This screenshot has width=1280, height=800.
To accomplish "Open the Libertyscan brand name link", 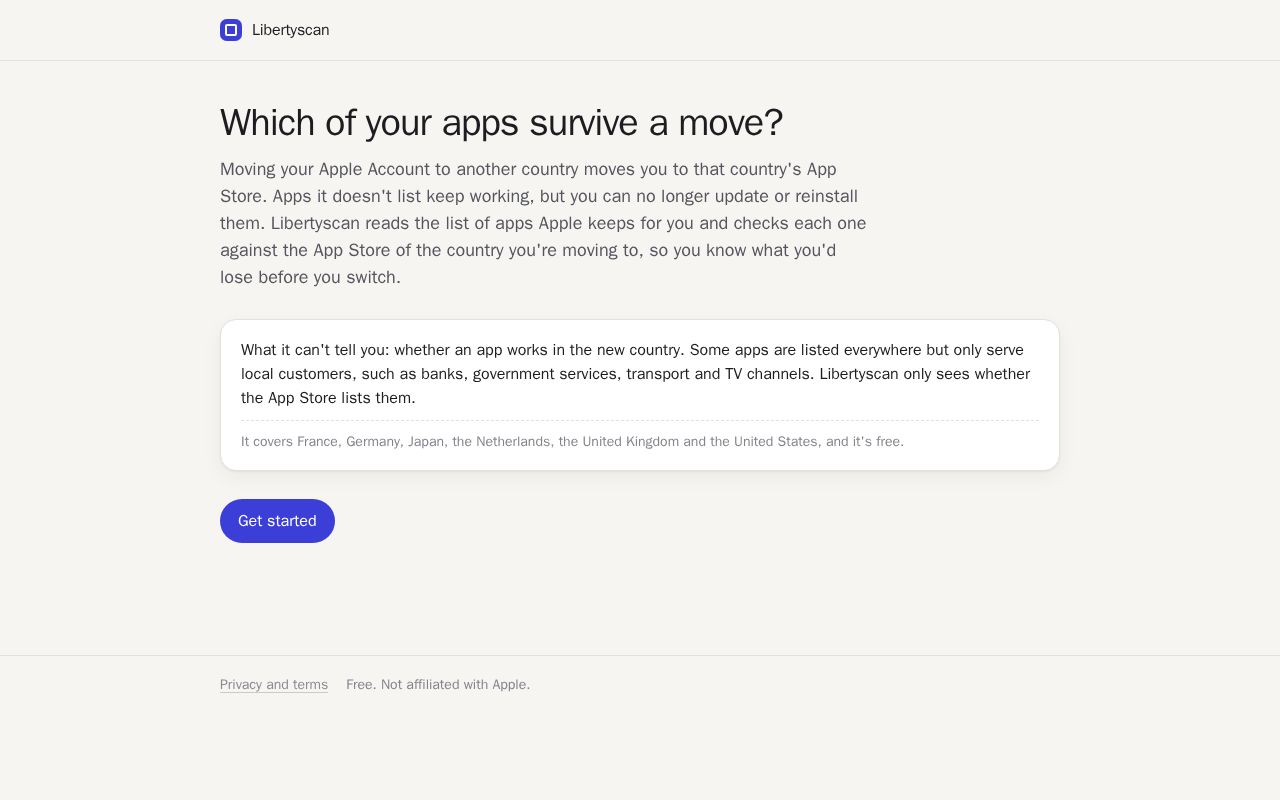I will point(290,30).
